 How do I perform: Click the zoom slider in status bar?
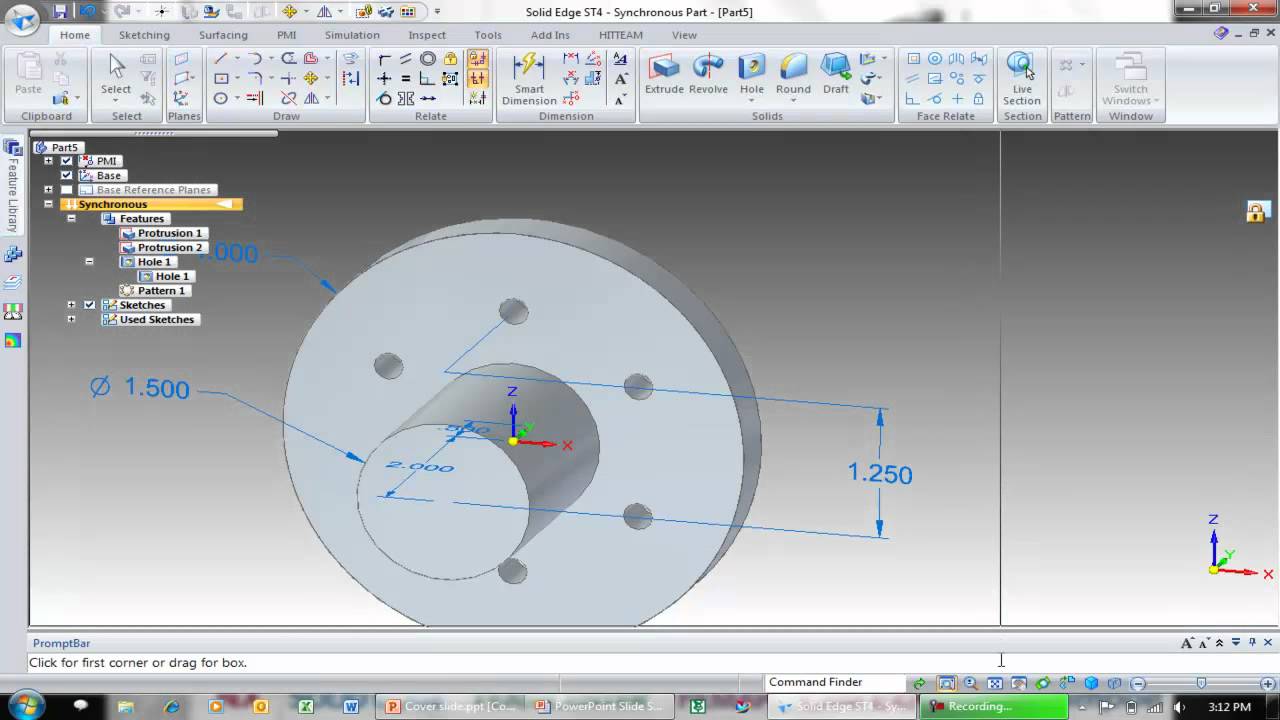(1200, 683)
